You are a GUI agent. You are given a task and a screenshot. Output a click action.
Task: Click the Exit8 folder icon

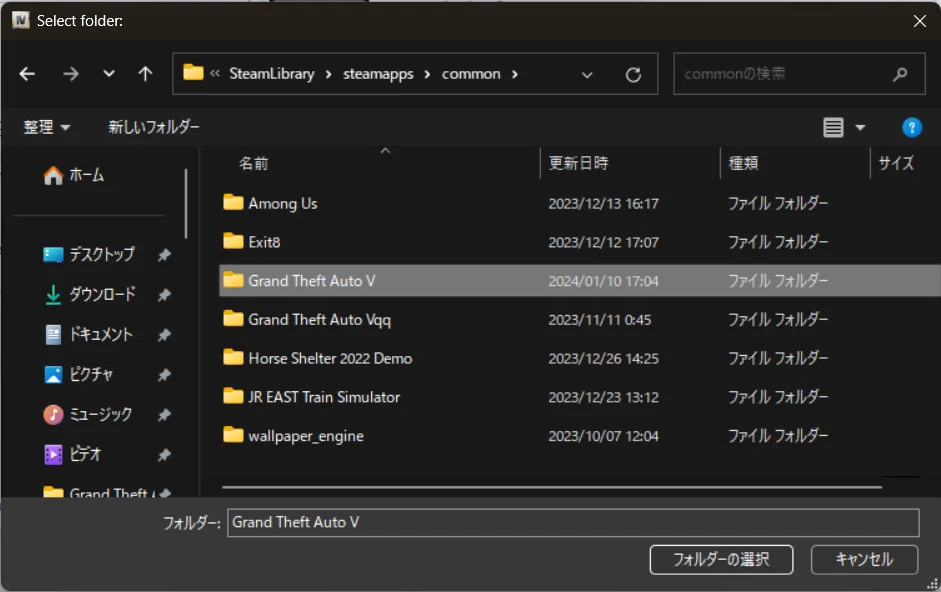pos(233,241)
